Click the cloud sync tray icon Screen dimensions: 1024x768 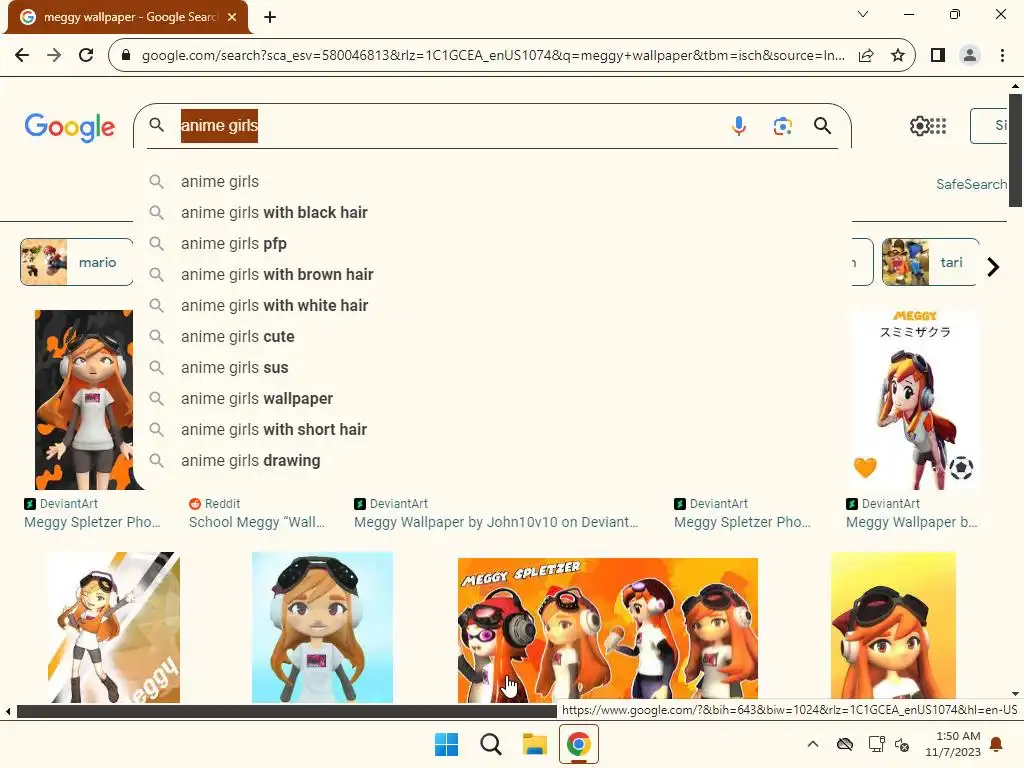click(845, 744)
